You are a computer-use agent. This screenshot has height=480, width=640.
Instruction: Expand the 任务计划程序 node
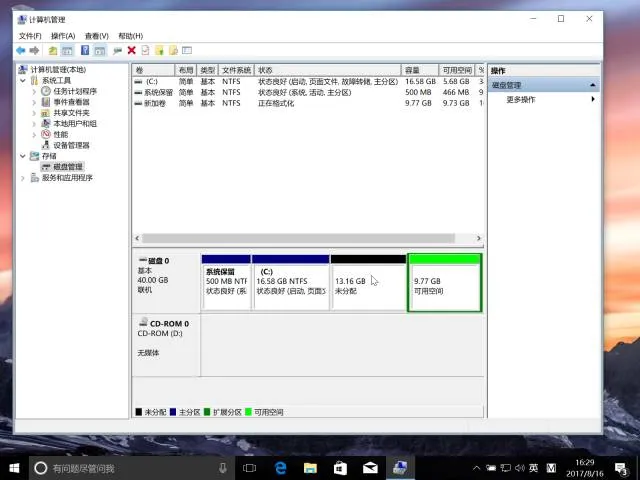(x=34, y=91)
